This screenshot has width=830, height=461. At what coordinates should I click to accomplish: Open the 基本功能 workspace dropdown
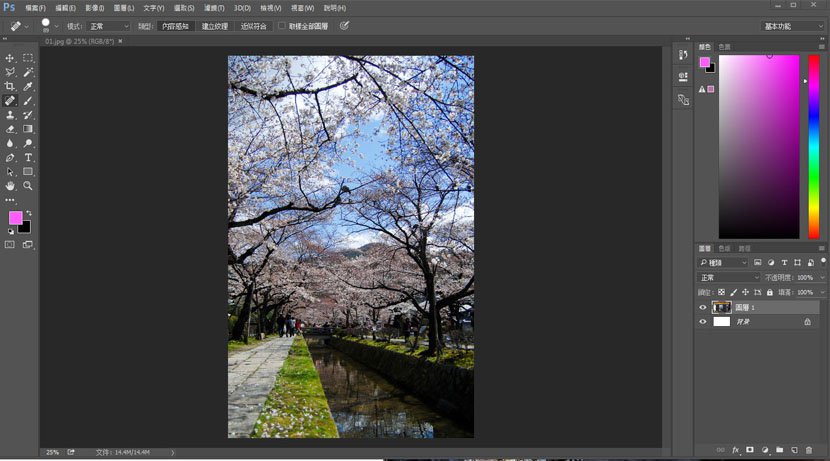pyautogui.click(x=792, y=26)
